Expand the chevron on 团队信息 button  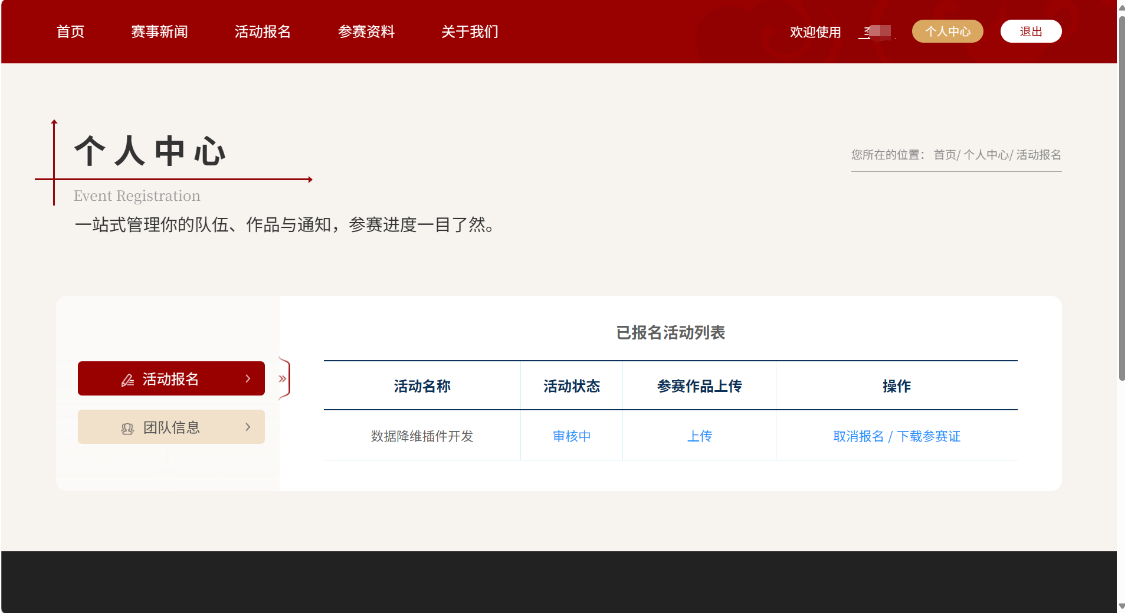coord(247,427)
